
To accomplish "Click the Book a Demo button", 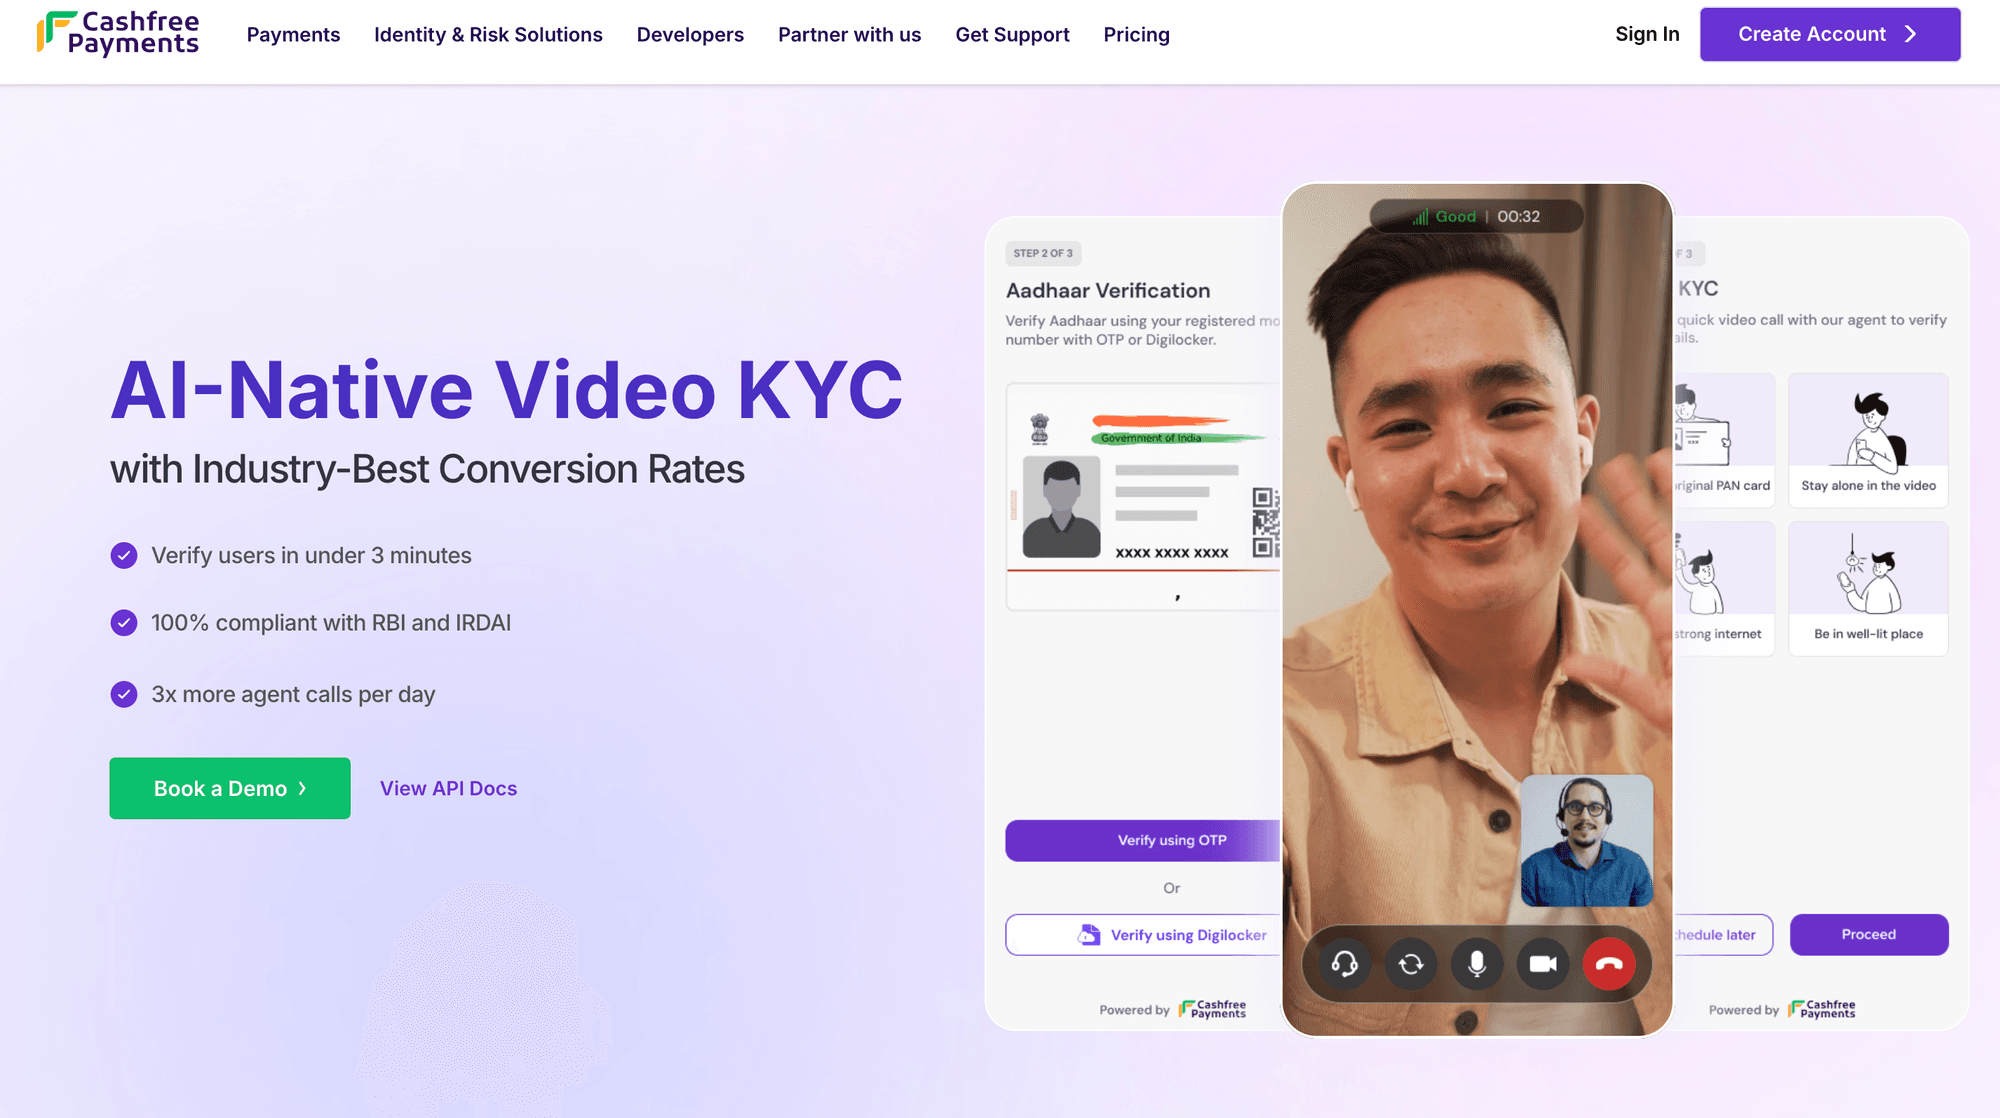I will point(230,788).
